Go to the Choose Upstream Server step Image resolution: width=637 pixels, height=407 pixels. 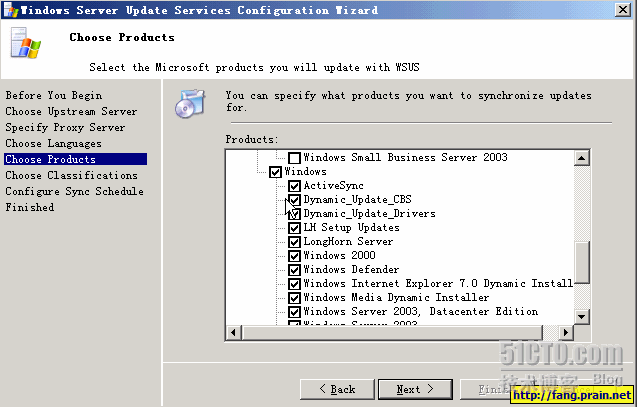coord(71,111)
